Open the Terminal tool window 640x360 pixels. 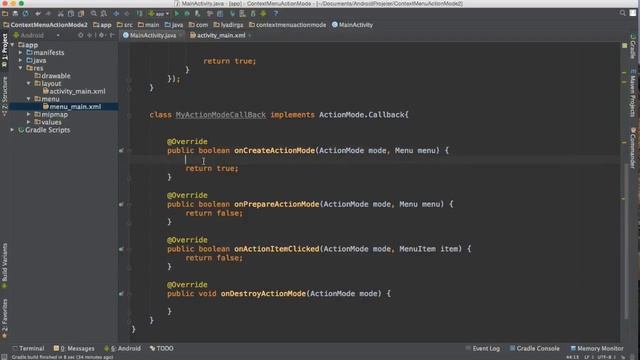[x=28, y=349]
